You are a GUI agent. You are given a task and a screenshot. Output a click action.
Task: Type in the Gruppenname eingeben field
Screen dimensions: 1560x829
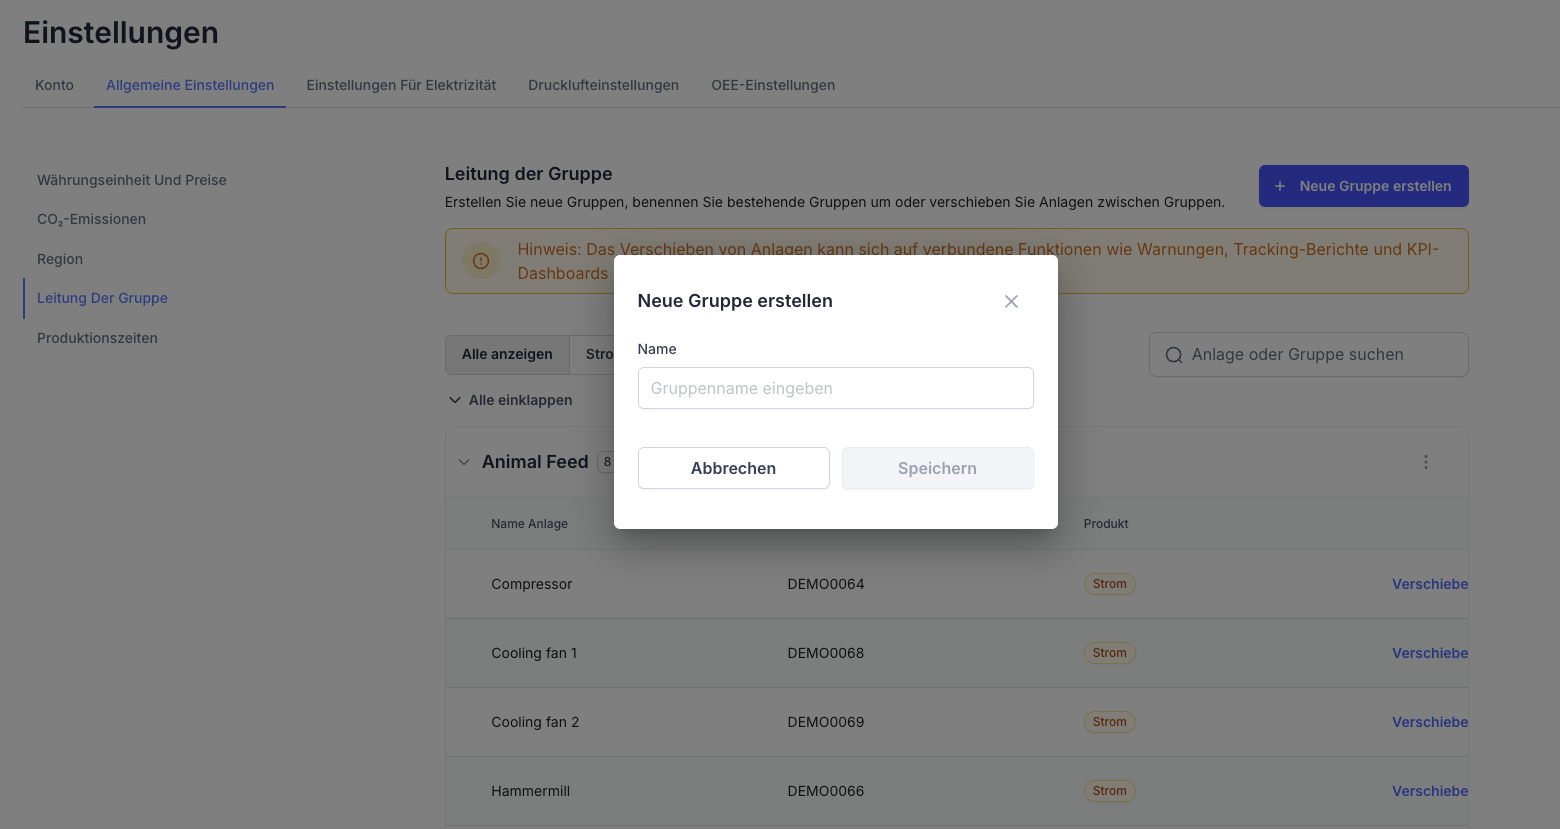[x=835, y=388]
